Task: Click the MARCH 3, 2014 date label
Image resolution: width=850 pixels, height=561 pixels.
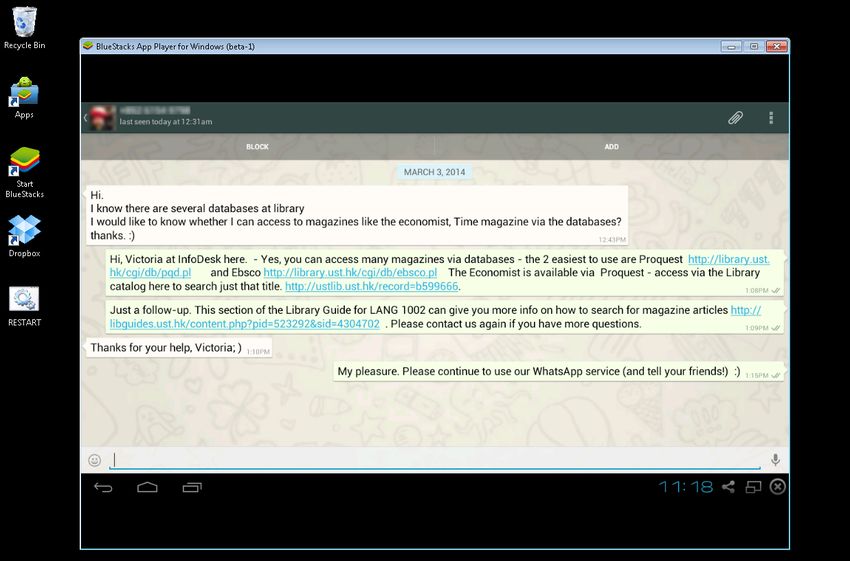Action: (434, 172)
